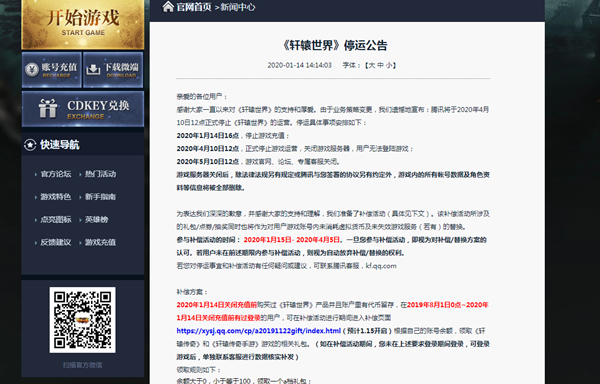This screenshot has width=600, height=384.
Task: Click the 亲爱的各位用户： greeting line
Action: pos(202,96)
